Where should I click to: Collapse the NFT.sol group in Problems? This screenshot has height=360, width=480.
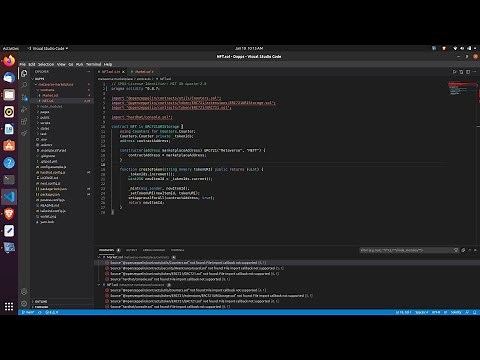[99, 285]
